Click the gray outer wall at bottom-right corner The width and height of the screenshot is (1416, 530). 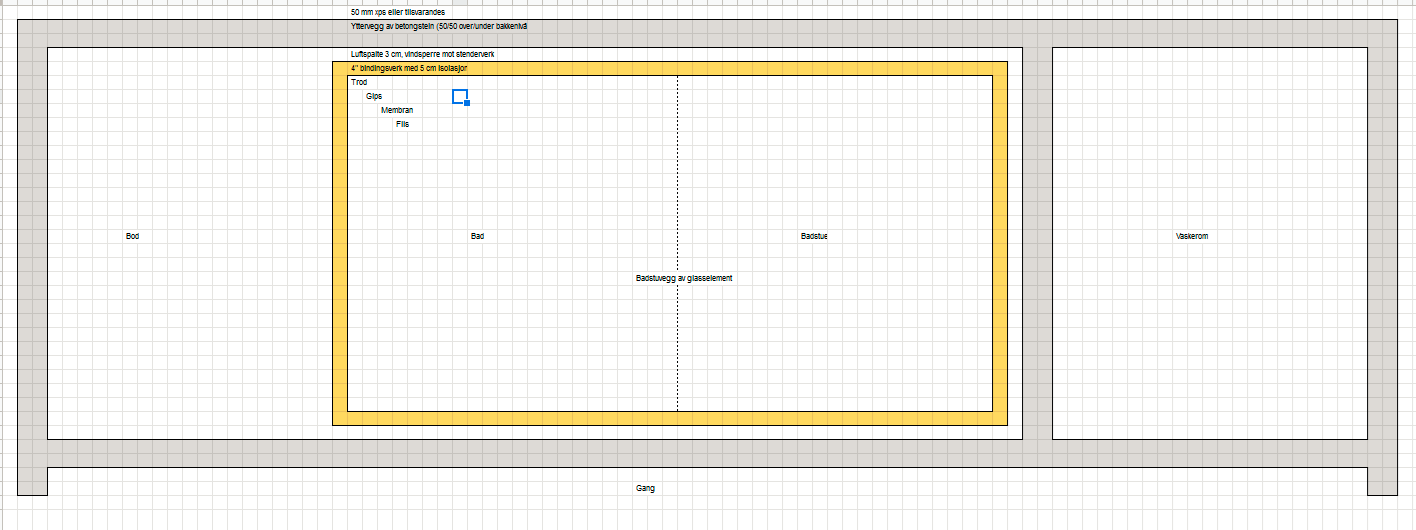point(1382,480)
